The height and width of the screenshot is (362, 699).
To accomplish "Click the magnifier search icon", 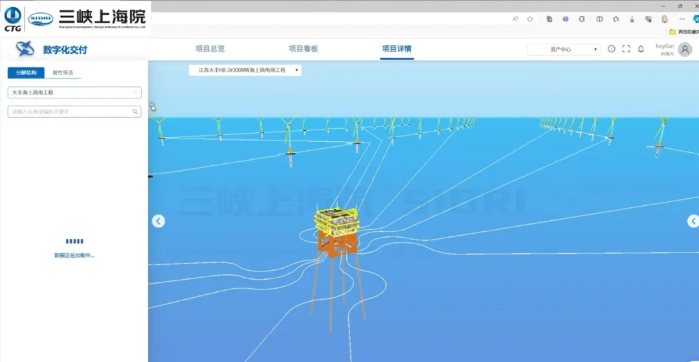I will (x=135, y=112).
